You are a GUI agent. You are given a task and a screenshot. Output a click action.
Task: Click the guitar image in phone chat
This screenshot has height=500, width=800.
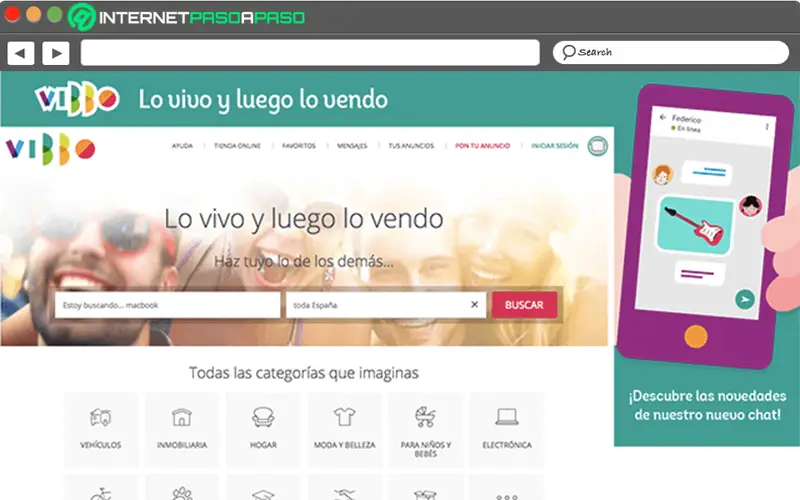pyautogui.click(x=695, y=226)
